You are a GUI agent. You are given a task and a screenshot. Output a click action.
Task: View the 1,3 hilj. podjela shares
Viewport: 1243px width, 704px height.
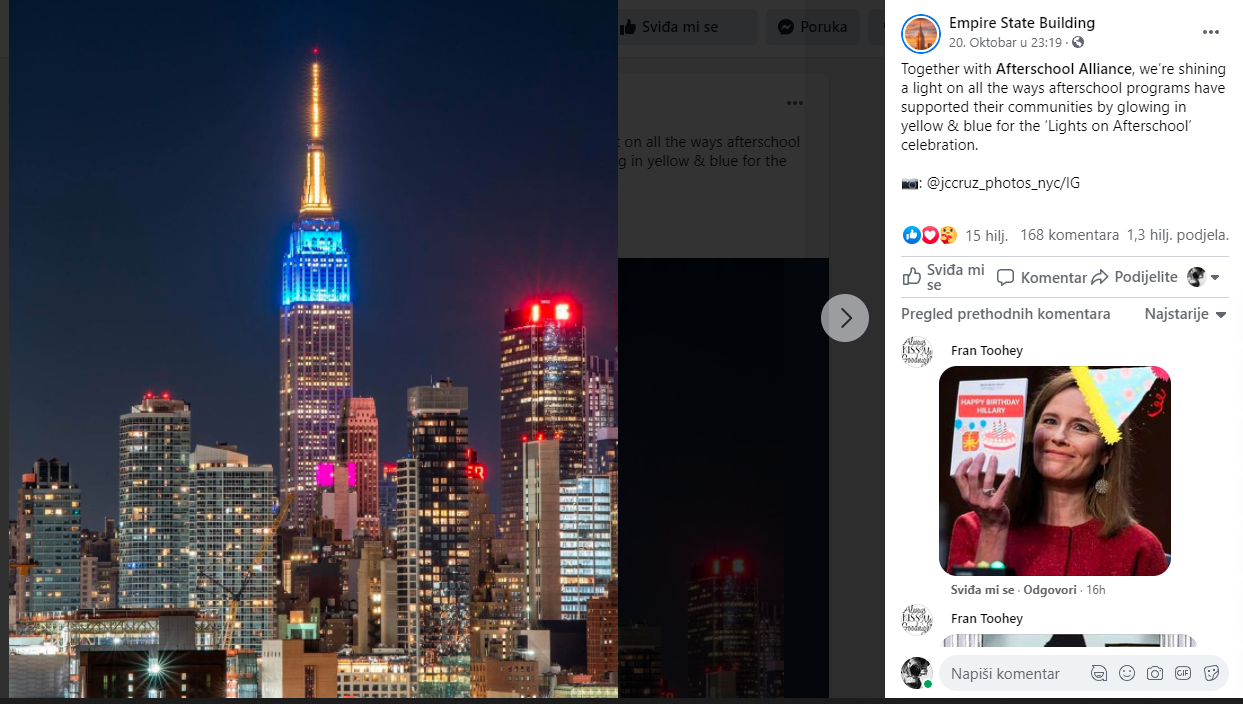(1177, 235)
